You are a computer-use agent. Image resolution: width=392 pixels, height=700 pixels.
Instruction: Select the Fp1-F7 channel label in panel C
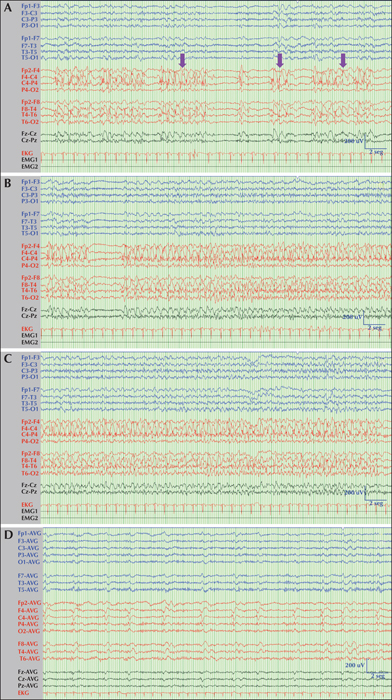click(x=30, y=389)
